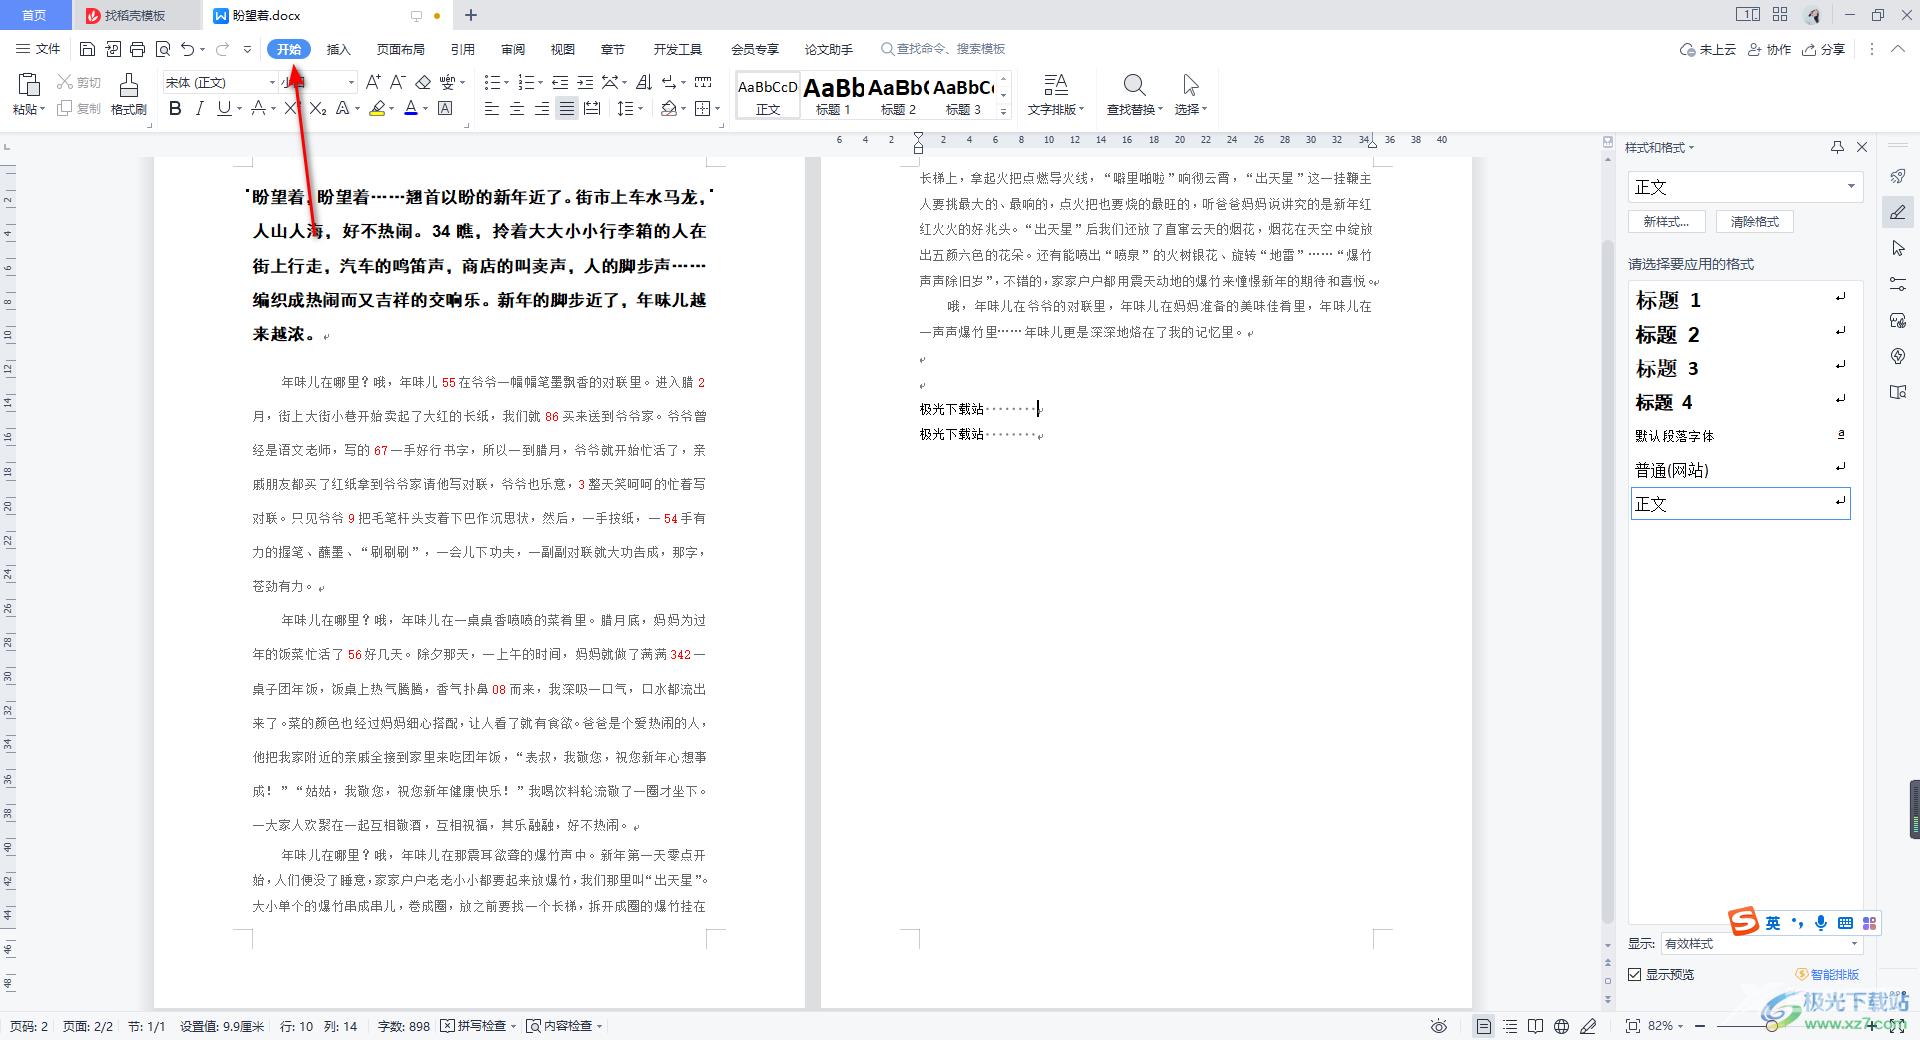
Task: Undo the last action
Action: point(187,49)
